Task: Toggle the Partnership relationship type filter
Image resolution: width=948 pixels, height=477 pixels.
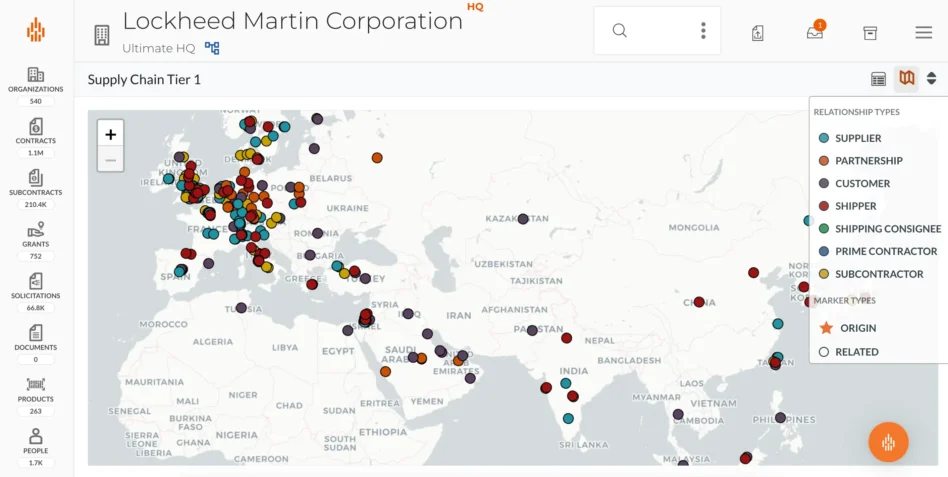Action: coord(868,161)
